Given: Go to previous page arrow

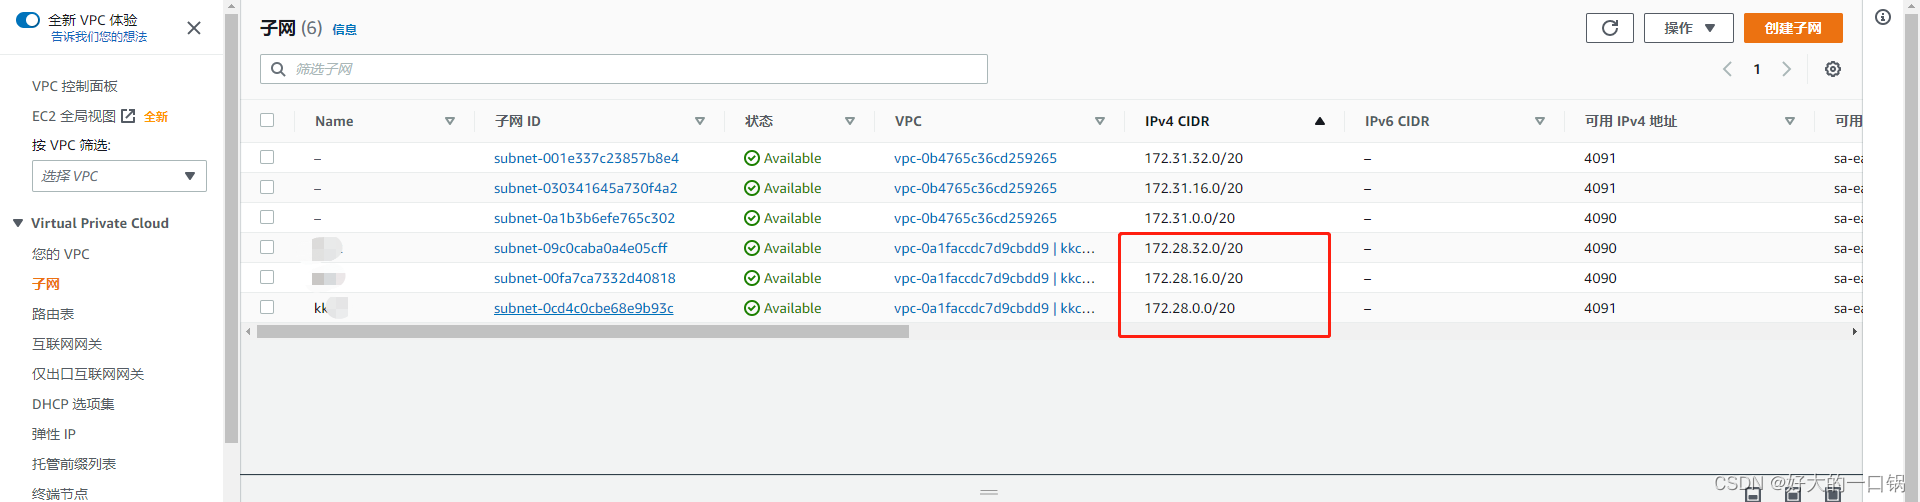Looking at the screenshot, I should 1727,69.
